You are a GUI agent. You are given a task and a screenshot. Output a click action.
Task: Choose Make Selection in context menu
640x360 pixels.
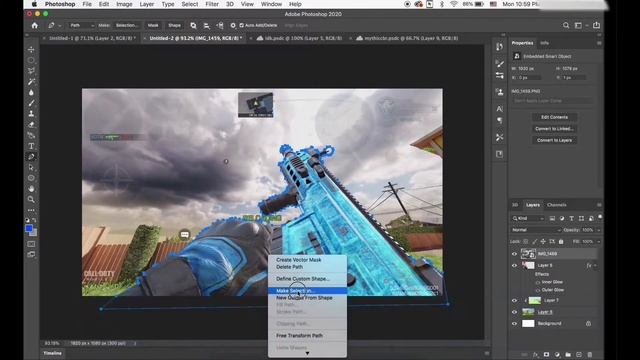307,291
